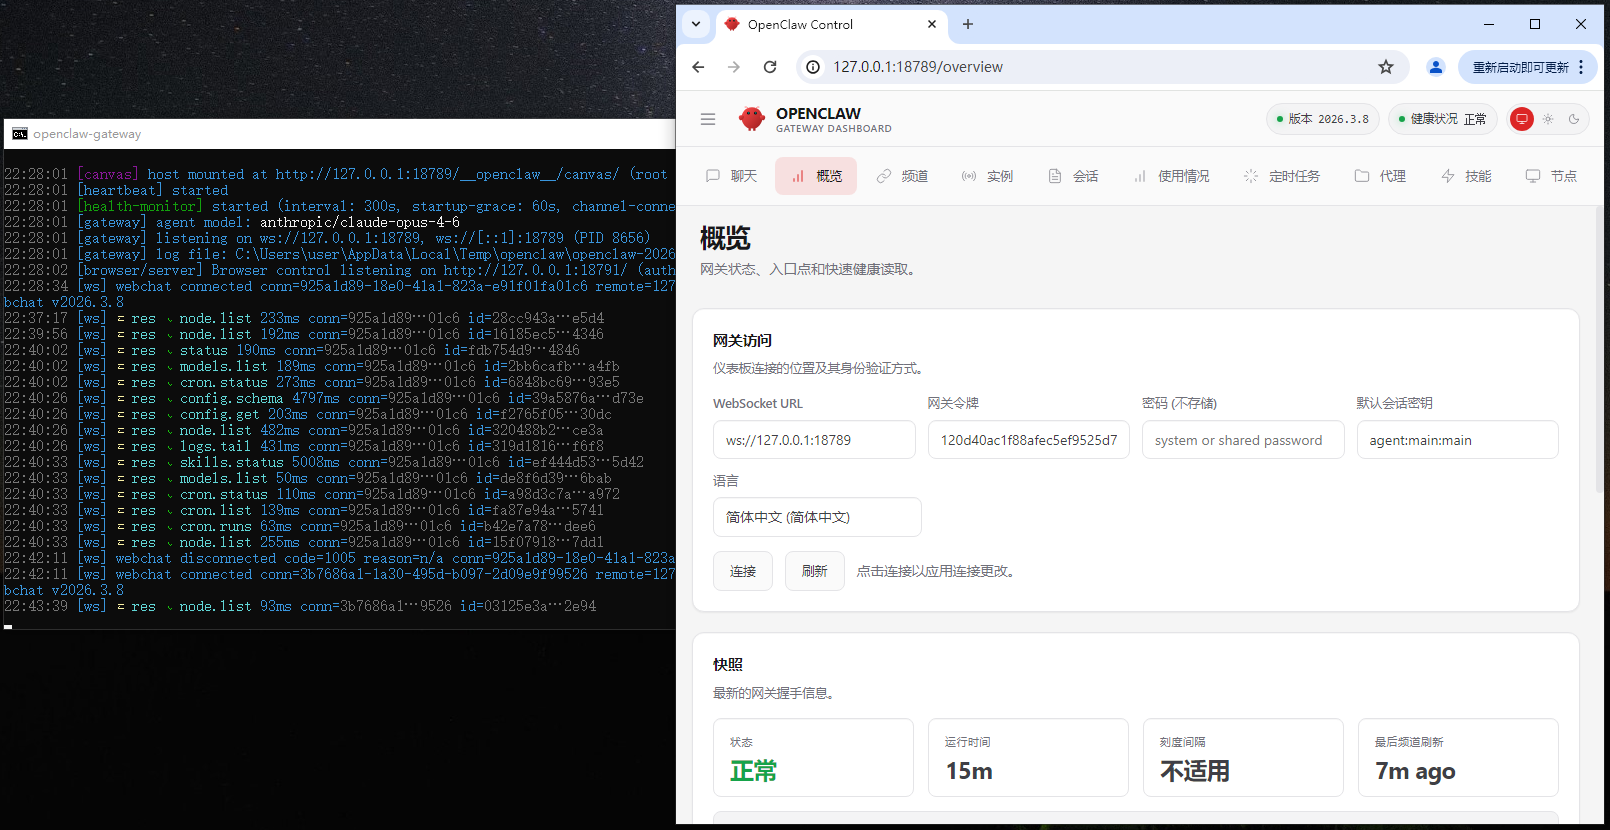
Task: Click the 网关令牌 token field
Action: pos(1029,440)
